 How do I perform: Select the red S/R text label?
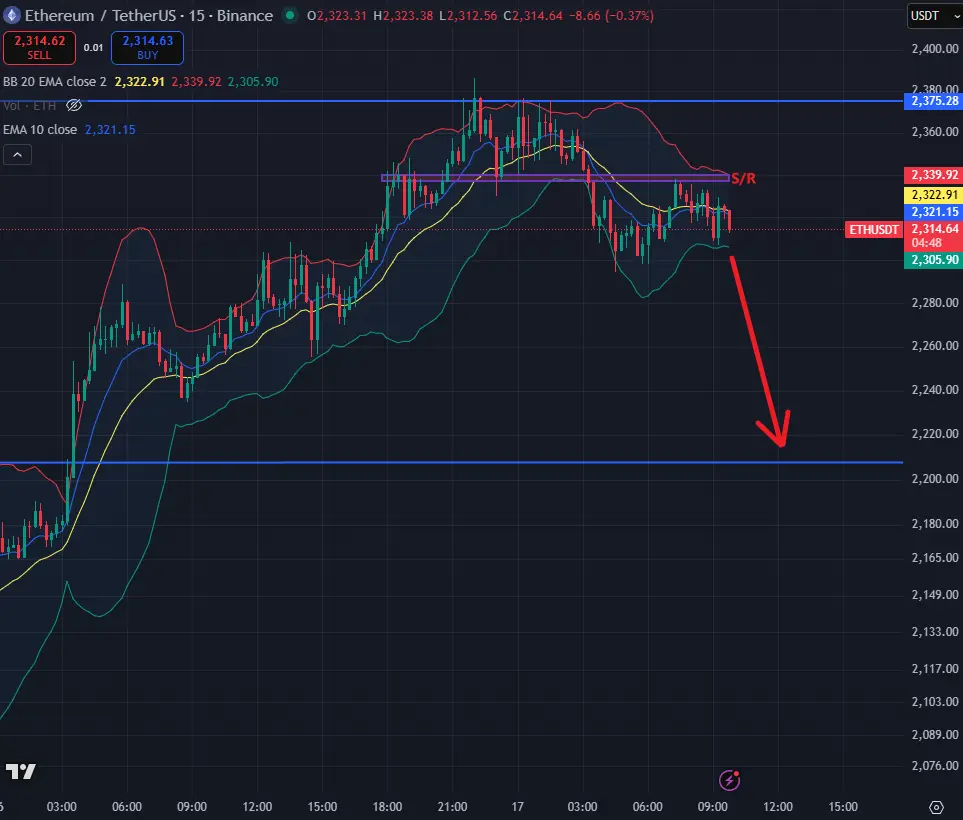743,179
